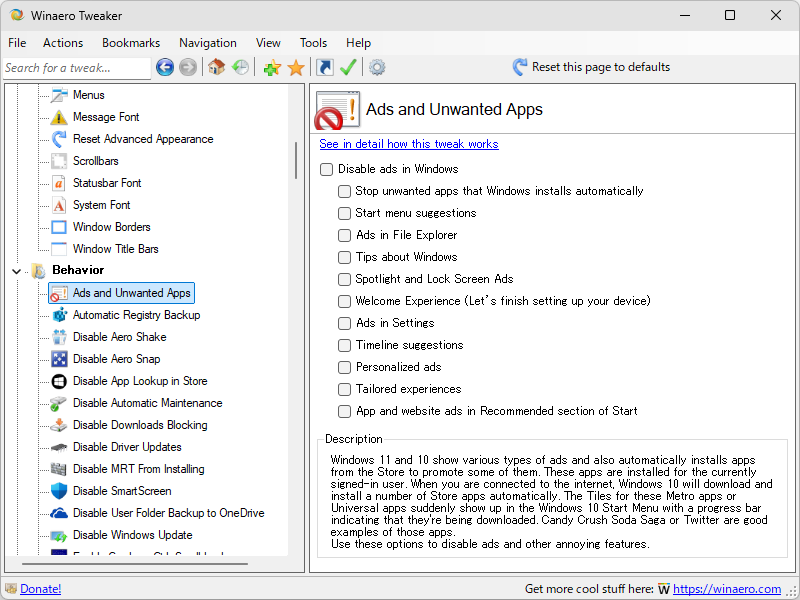Enable the Personalized ads checkbox

click(x=344, y=367)
